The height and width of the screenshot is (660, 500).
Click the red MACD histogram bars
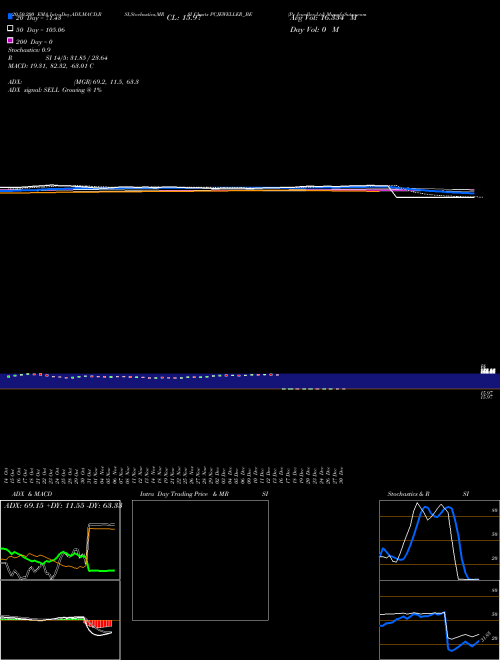pyautogui.click(x=98, y=624)
